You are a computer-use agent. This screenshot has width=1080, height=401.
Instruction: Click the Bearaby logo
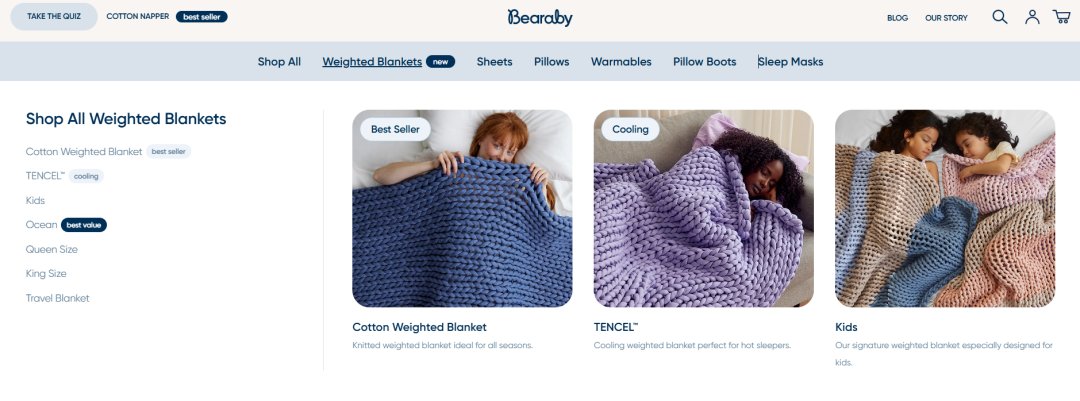click(x=540, y=17)
